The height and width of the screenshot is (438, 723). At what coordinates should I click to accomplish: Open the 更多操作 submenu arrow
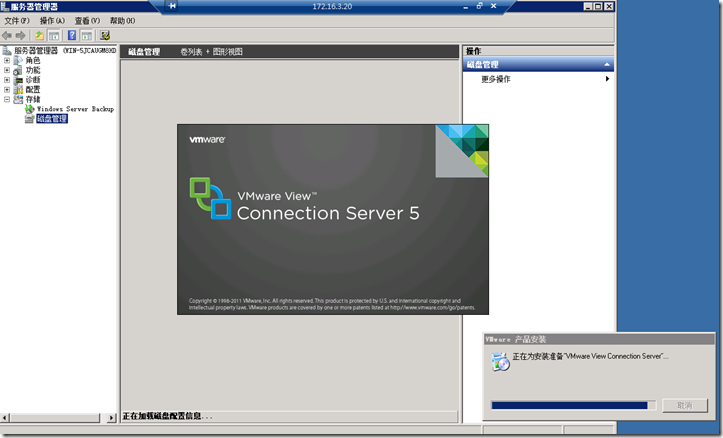click(x=607, y=79)
